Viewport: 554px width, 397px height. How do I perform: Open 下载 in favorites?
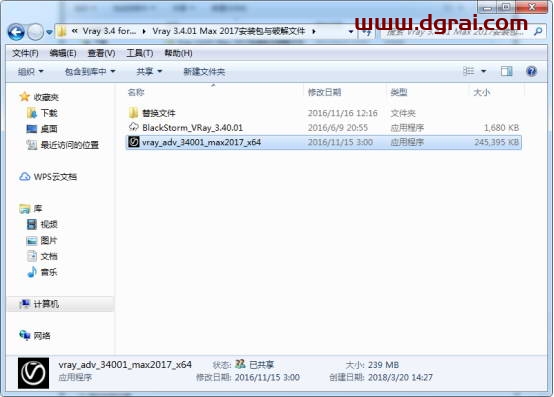coord(49,113)
